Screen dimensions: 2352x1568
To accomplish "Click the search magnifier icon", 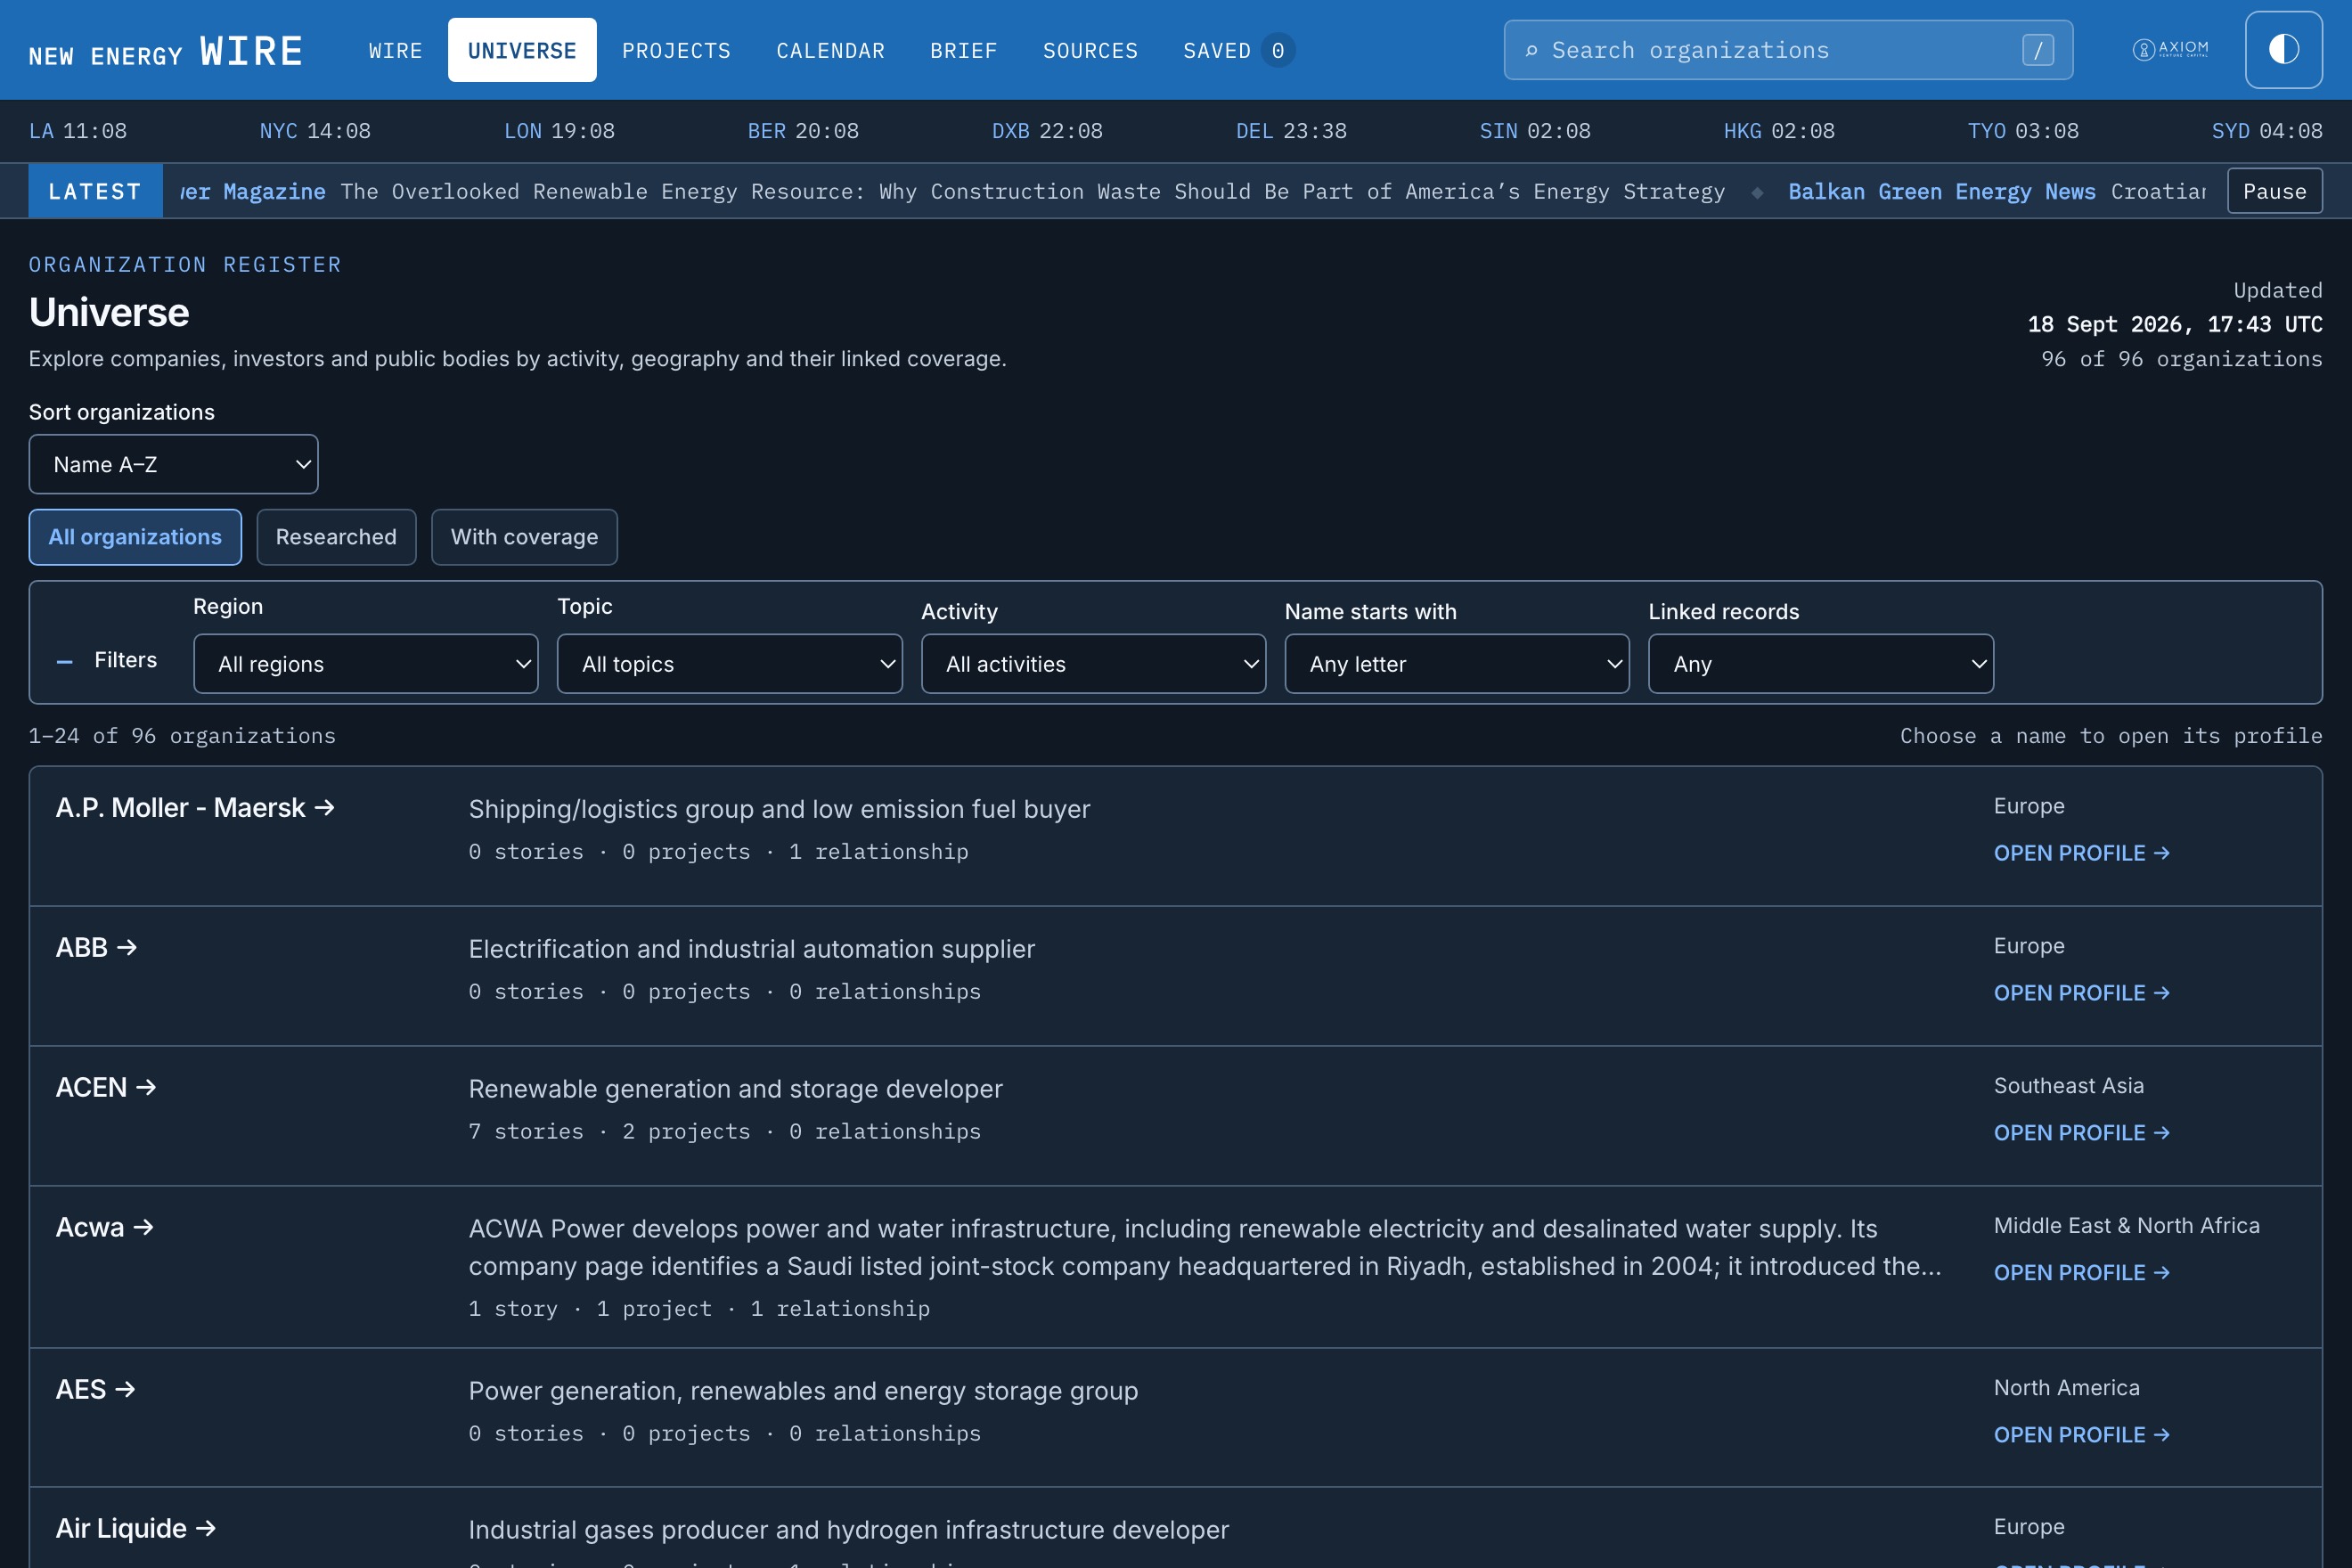I will click(1531, 50).
